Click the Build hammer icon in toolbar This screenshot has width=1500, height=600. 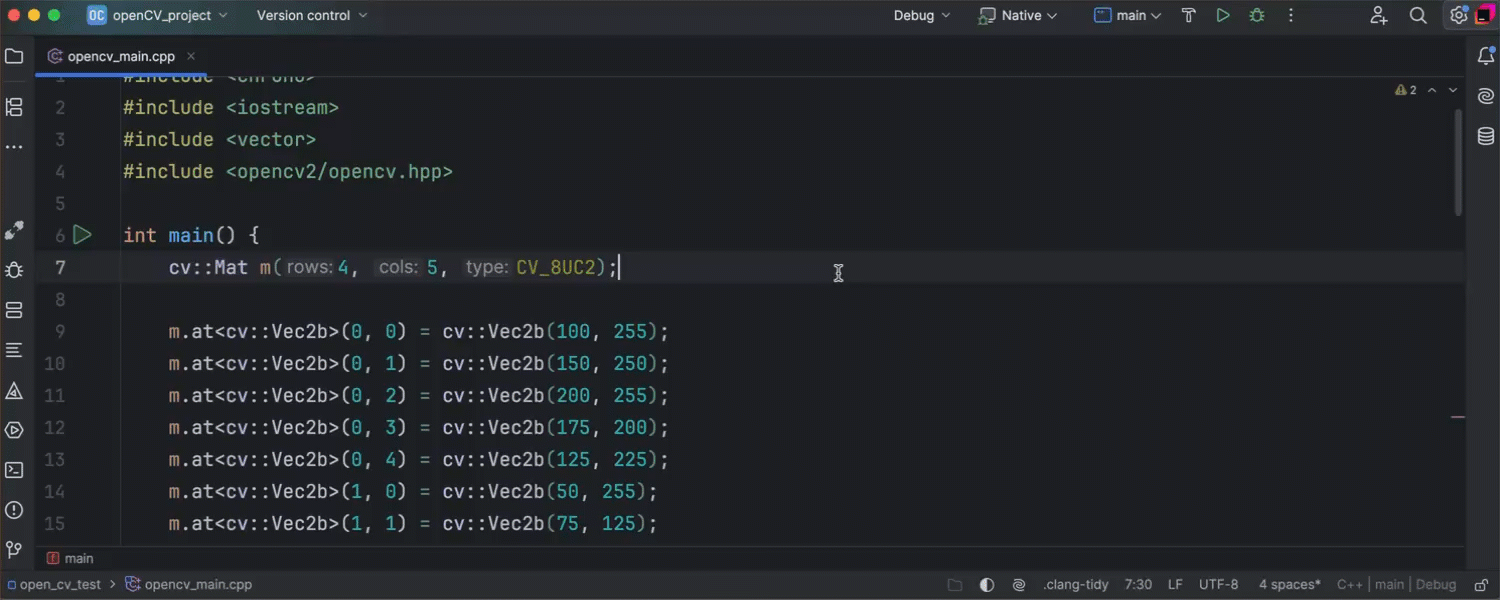pos(1189,16)
